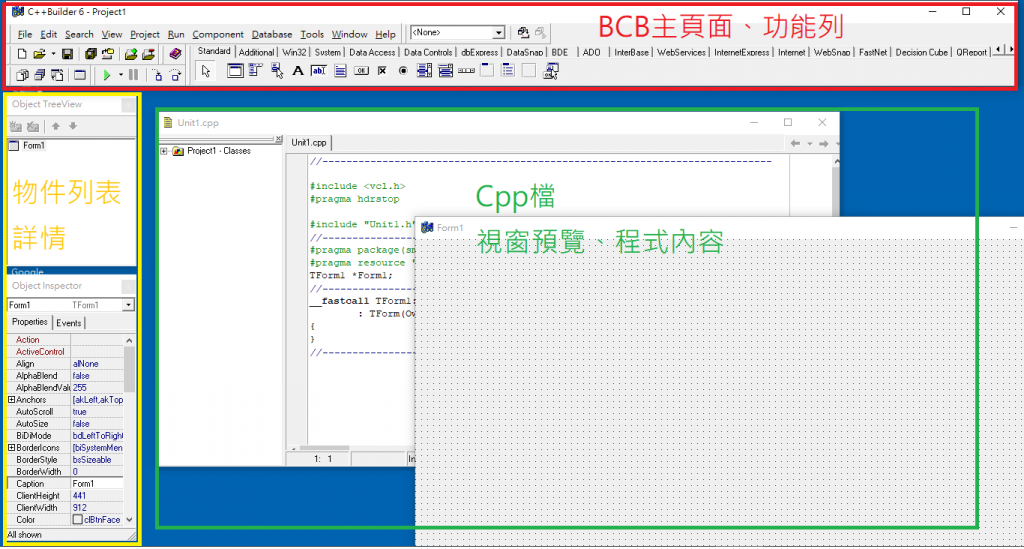This screenshot has width=1024, height=549.
Task: Select the Memo component icon
Action: click(340, 71)
